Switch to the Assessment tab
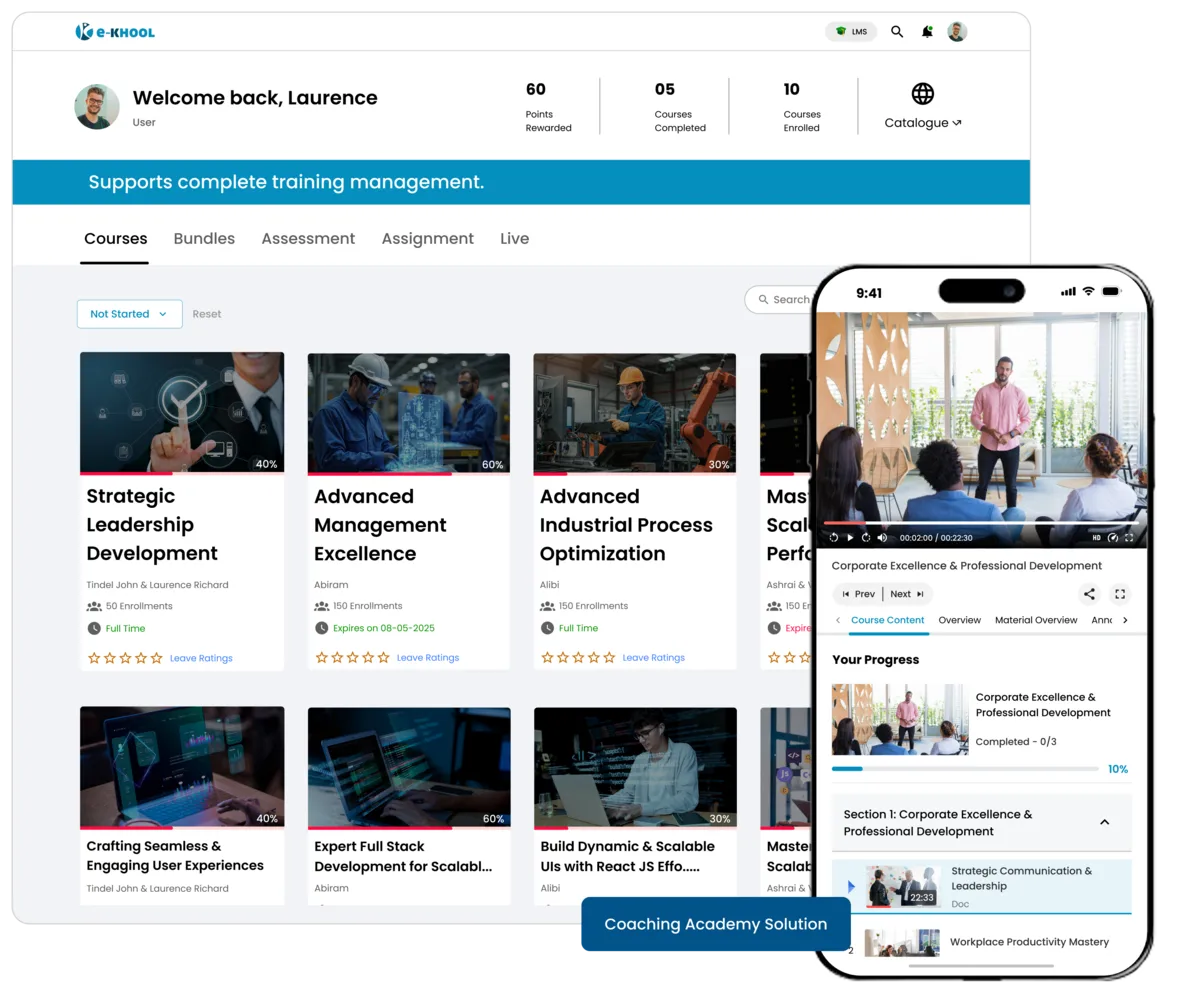Screen dimensions: 1200x1001 [308, 238]
